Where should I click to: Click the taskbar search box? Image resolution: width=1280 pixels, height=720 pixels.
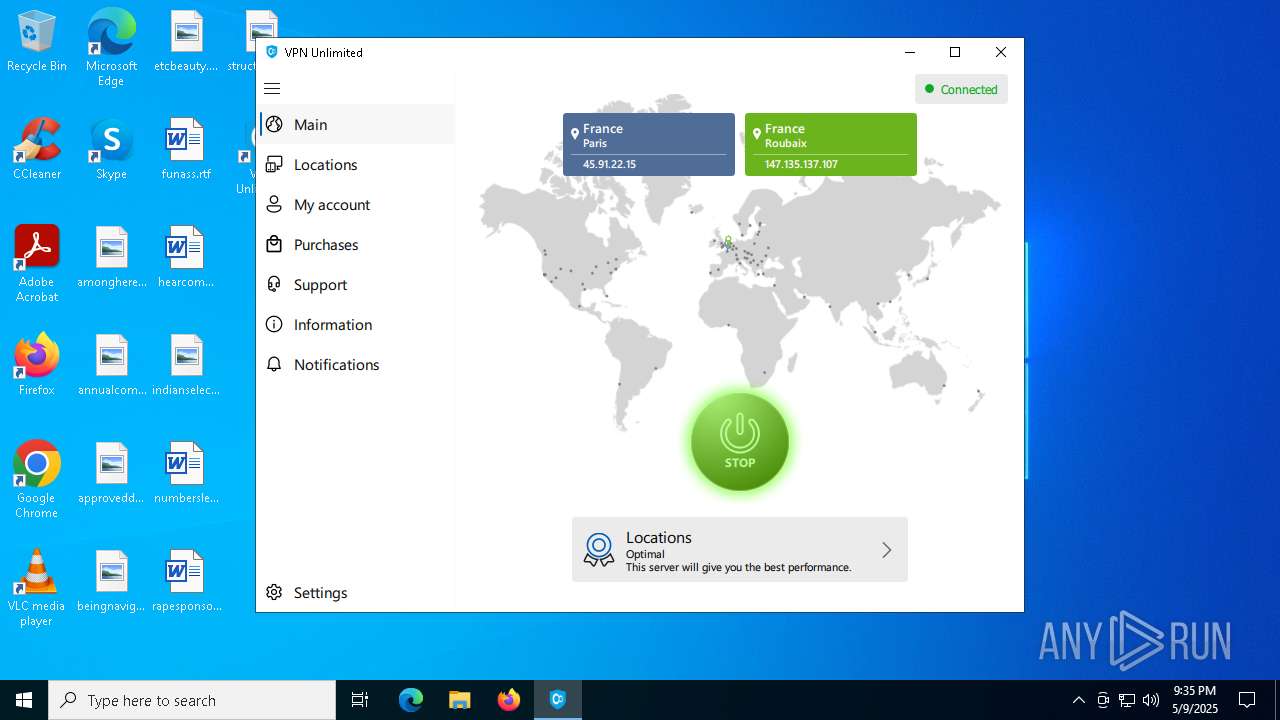(x=192, y=700)
